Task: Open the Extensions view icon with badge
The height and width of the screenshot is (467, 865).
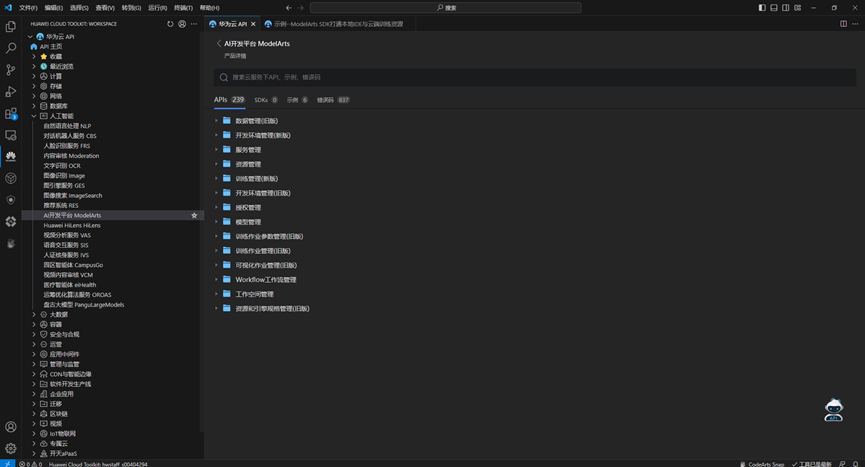Action: click(10, 114)
